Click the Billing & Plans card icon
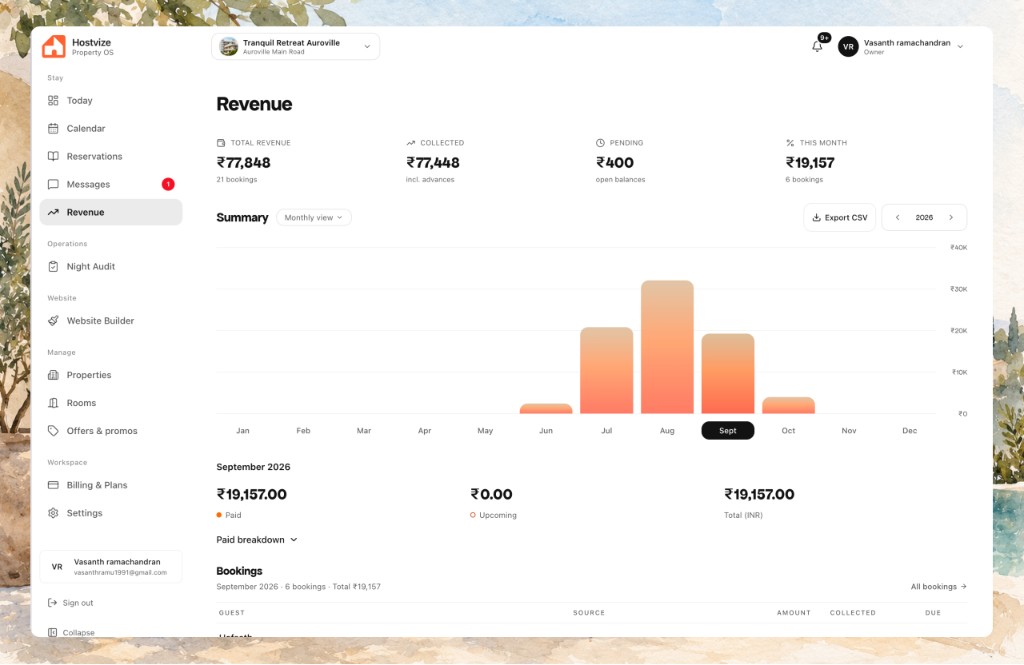The height and width of the screenshot is (665, 1024). click(x=53, y=485)
